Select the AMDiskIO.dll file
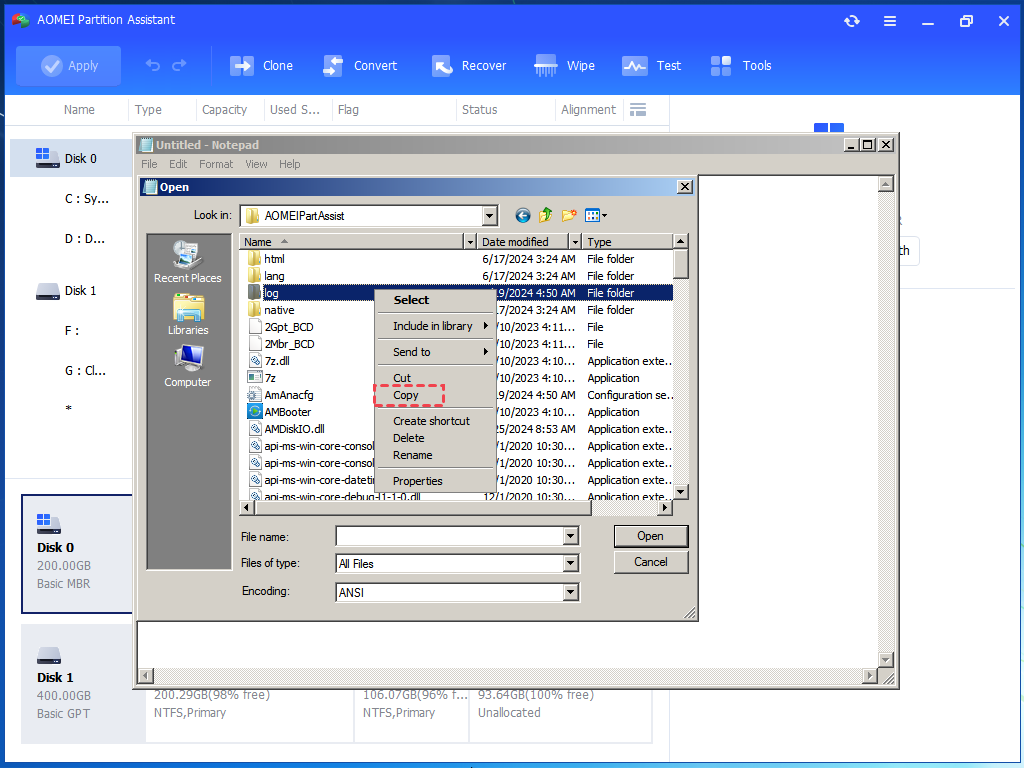The height and width of the screenshot is (768, 1024). (x=286, y=429)
